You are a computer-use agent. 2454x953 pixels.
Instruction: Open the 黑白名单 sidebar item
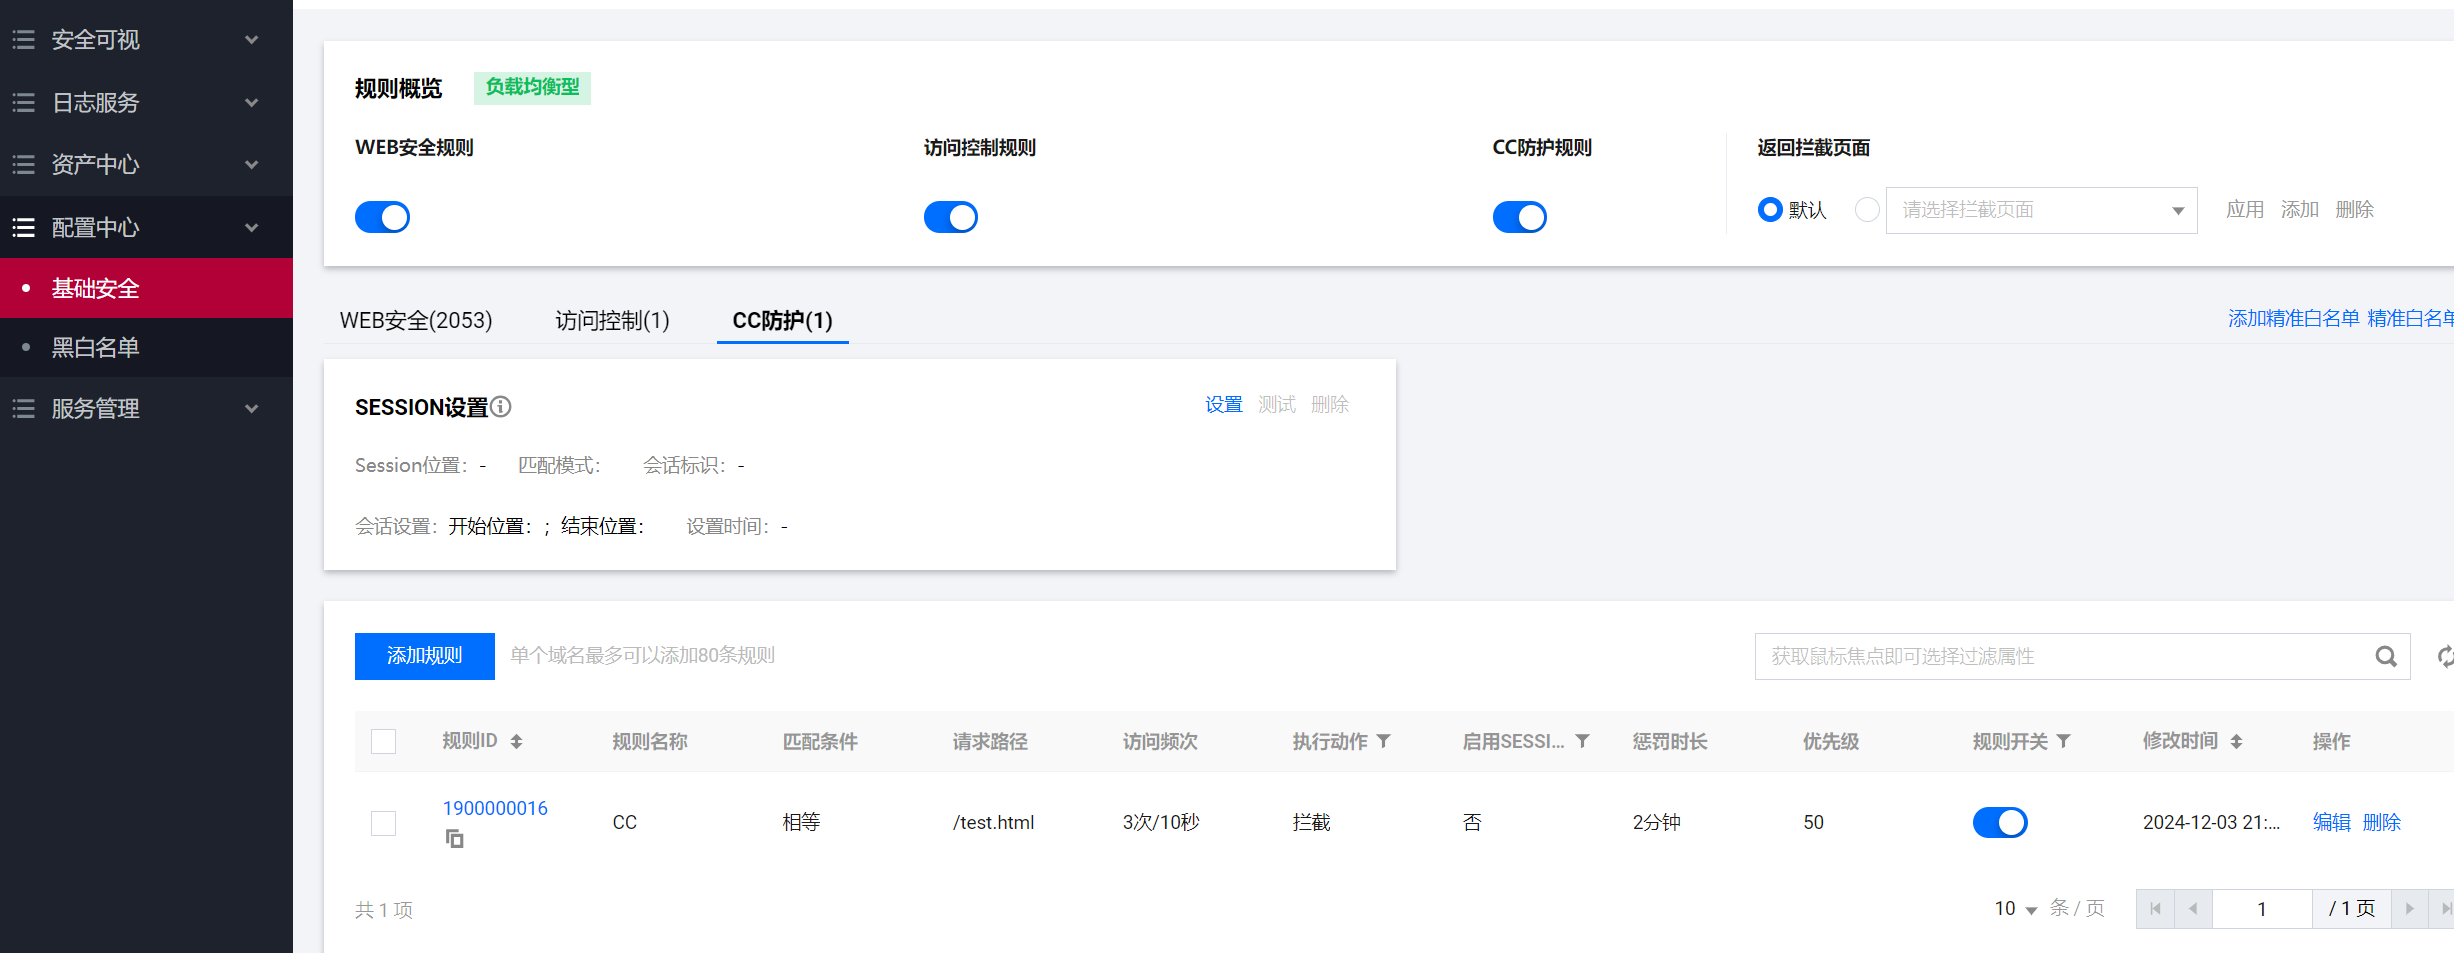pos(95,348)
